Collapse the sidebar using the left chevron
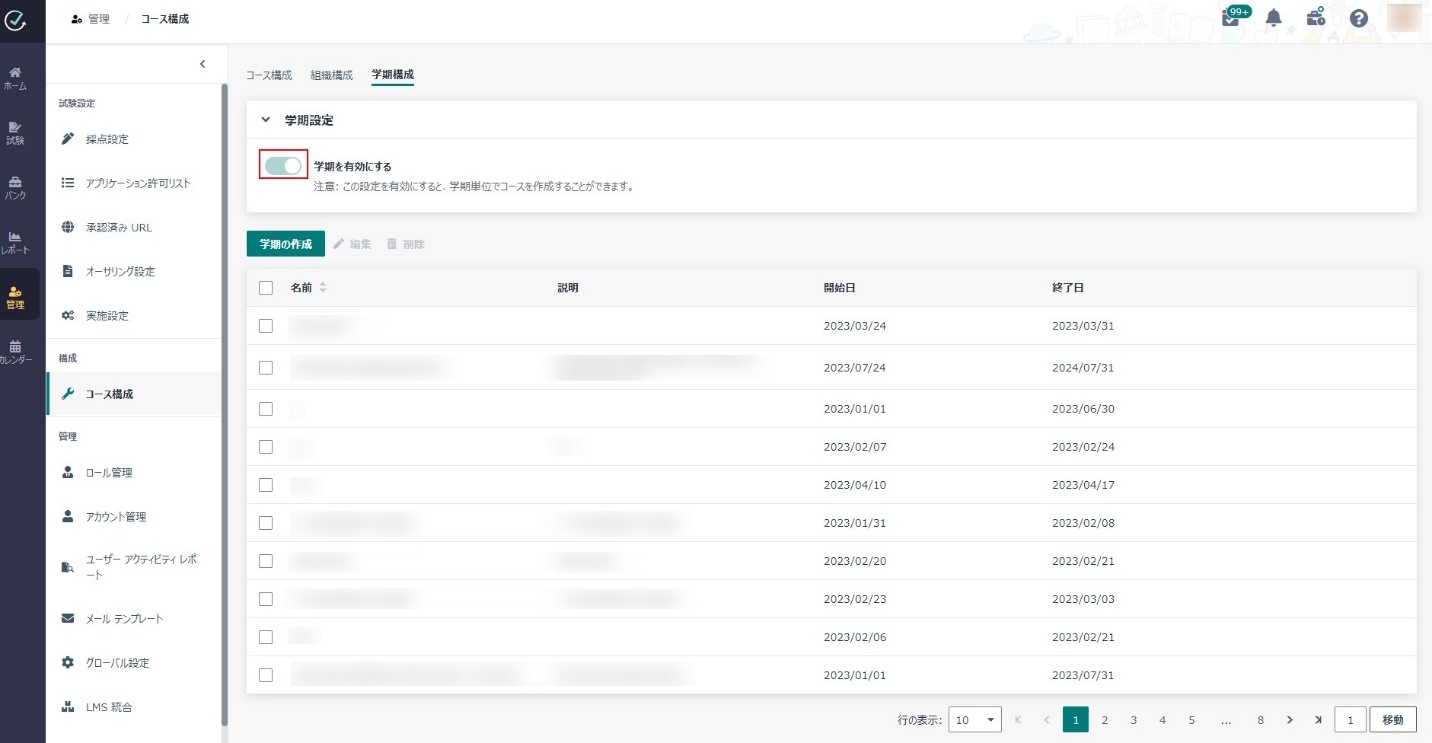Viewport: 1432px width, 743px height. tap(202, 64)
